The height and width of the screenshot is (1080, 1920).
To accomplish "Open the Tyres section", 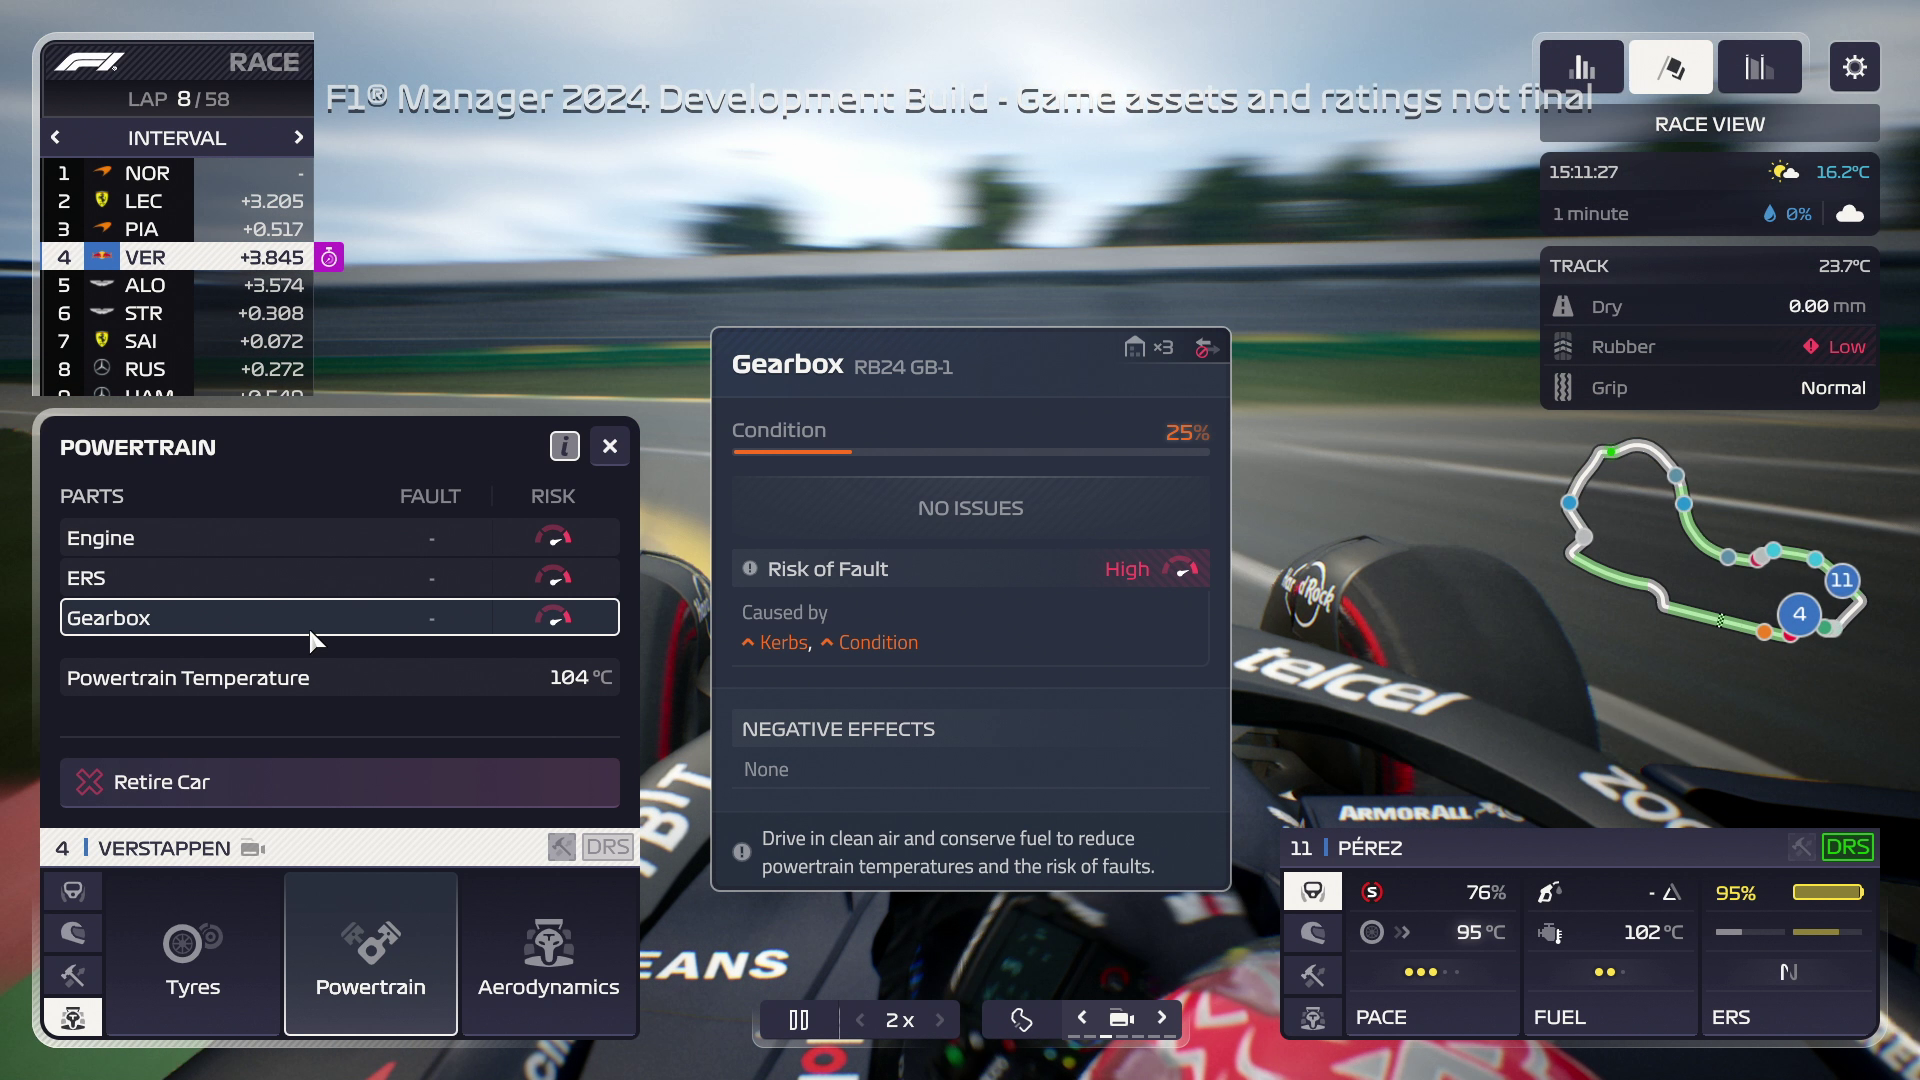I will click(193, 953).
